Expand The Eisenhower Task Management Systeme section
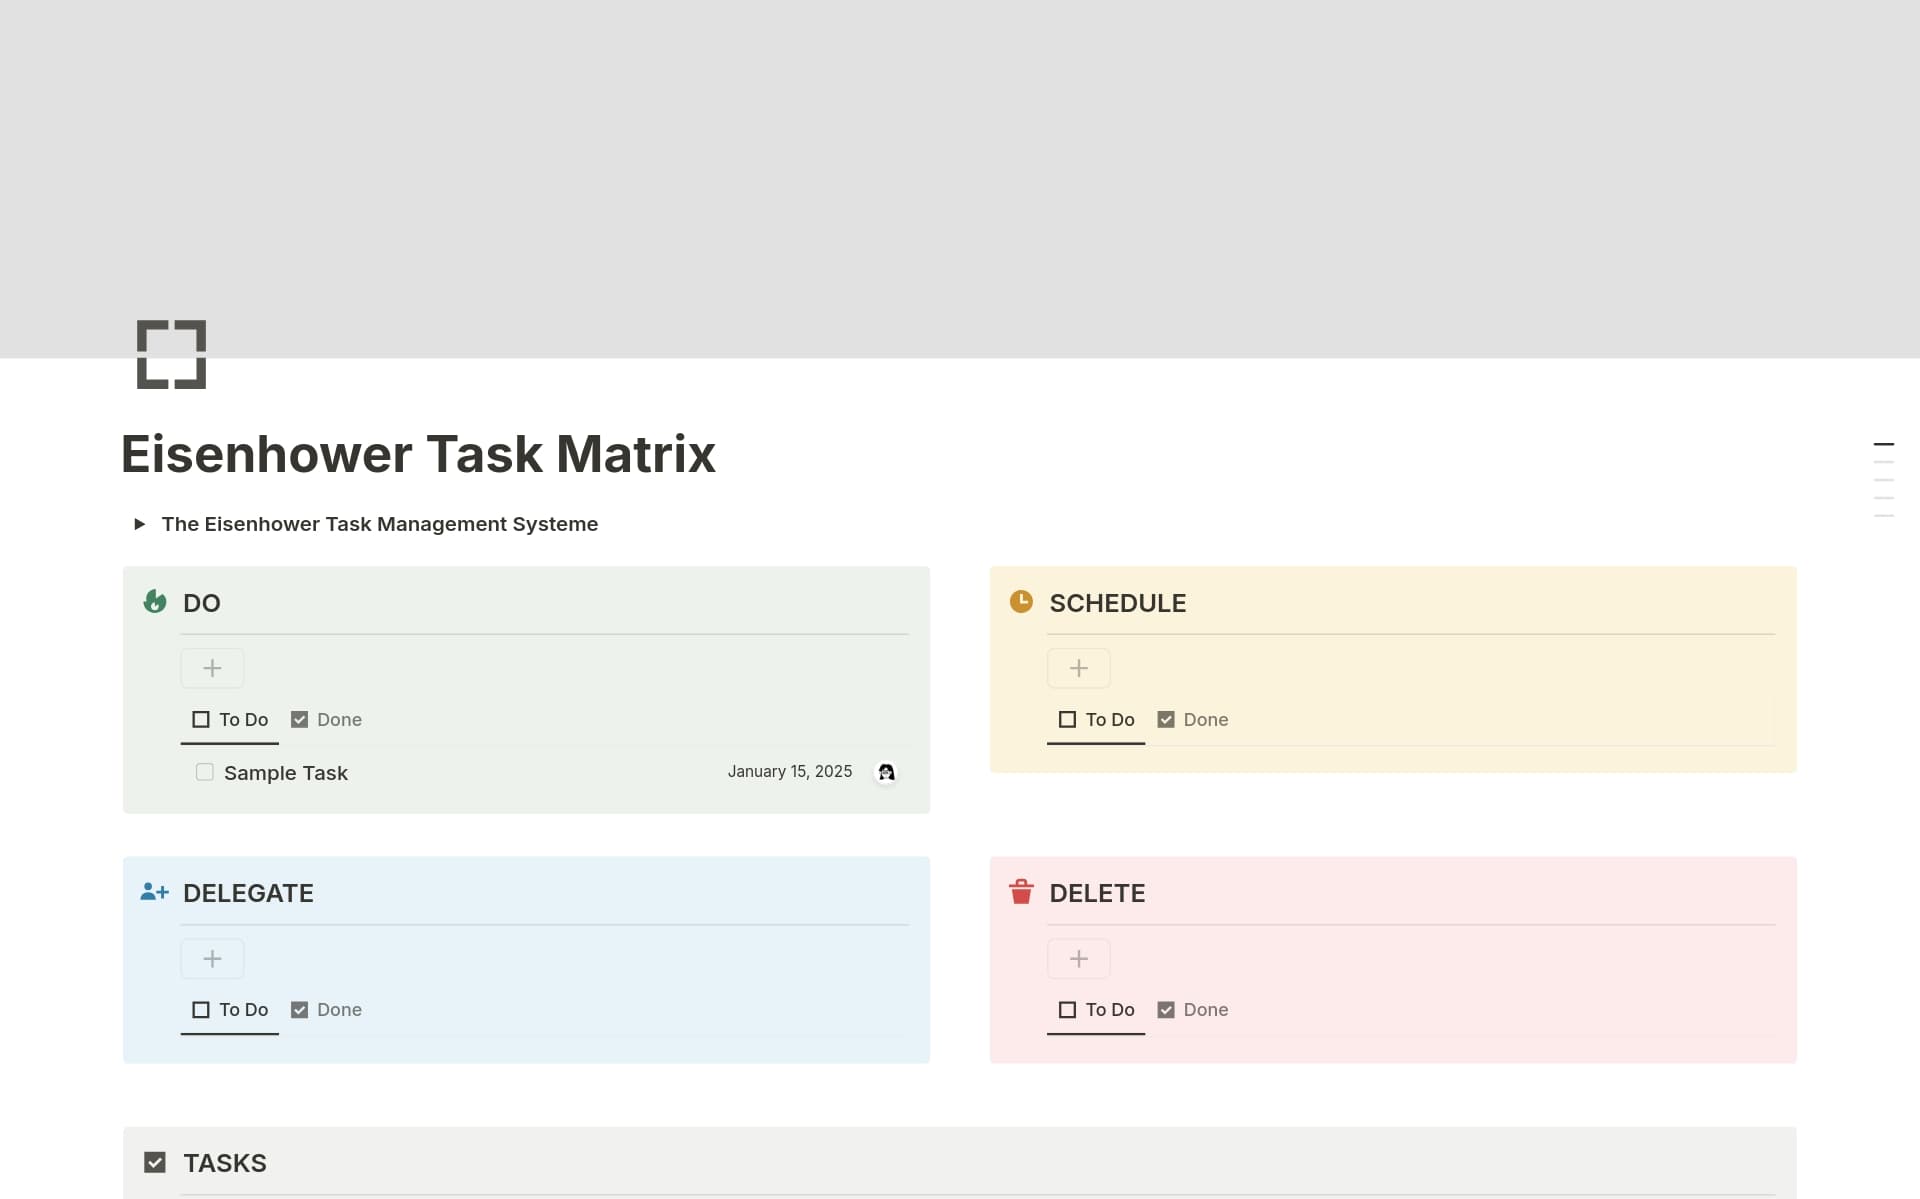This screenshot has width=1920, height=1199. [140, 524]
